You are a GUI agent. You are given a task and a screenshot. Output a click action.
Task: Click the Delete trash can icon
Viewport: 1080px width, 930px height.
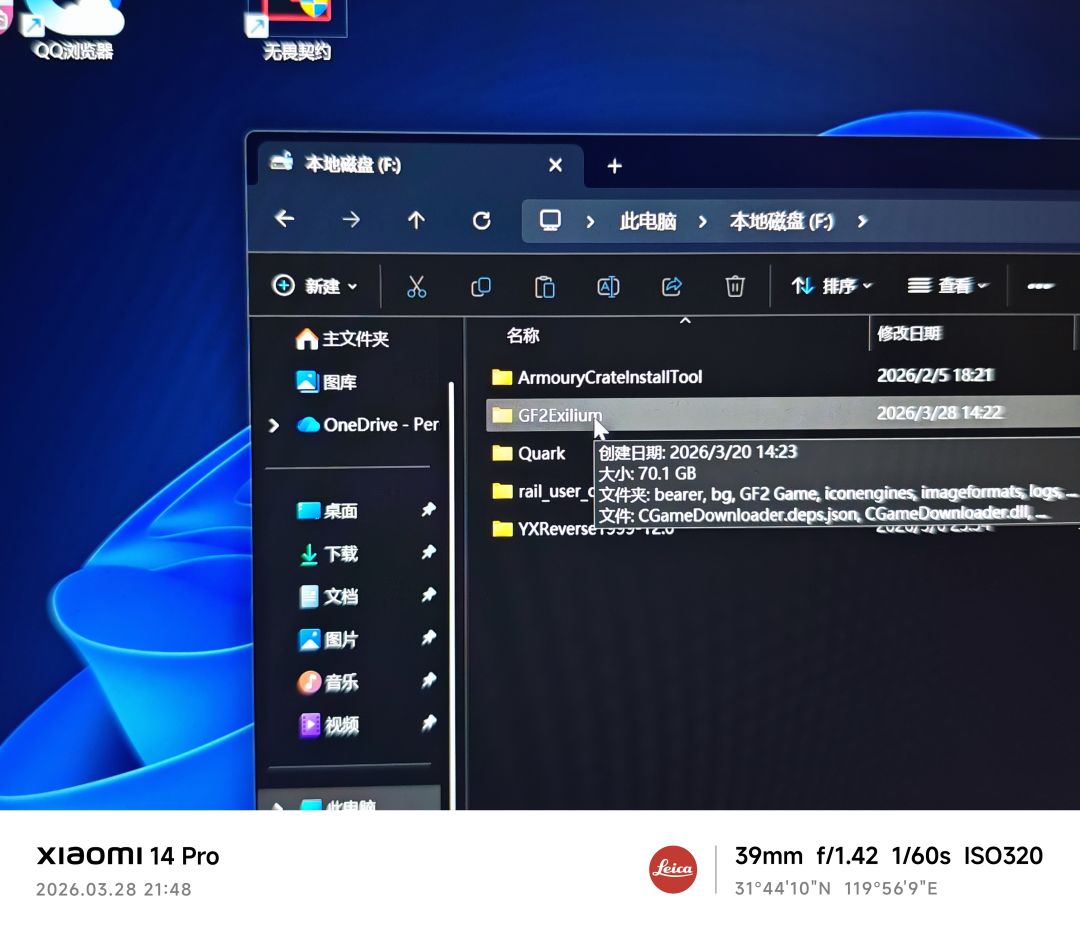735,285
